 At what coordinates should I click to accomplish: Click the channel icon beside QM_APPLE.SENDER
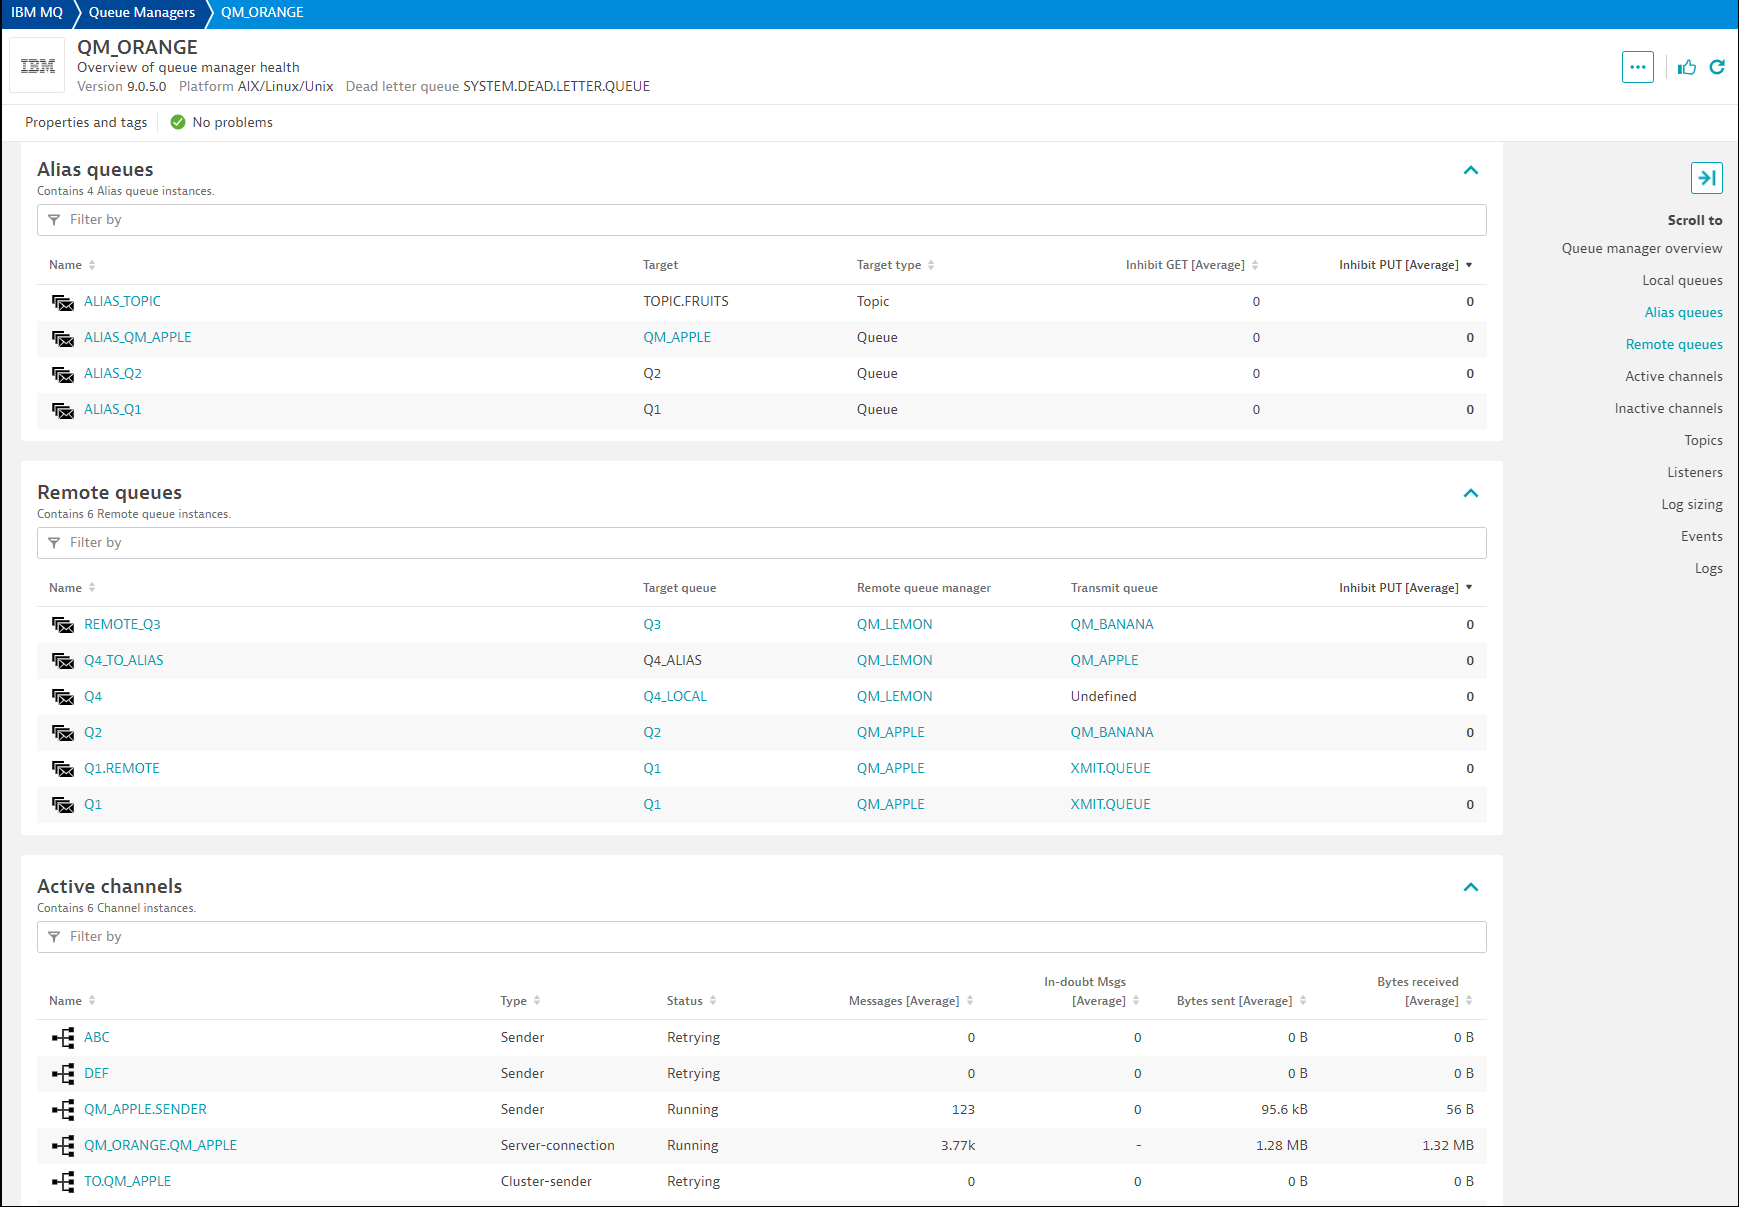point(63,1110)
